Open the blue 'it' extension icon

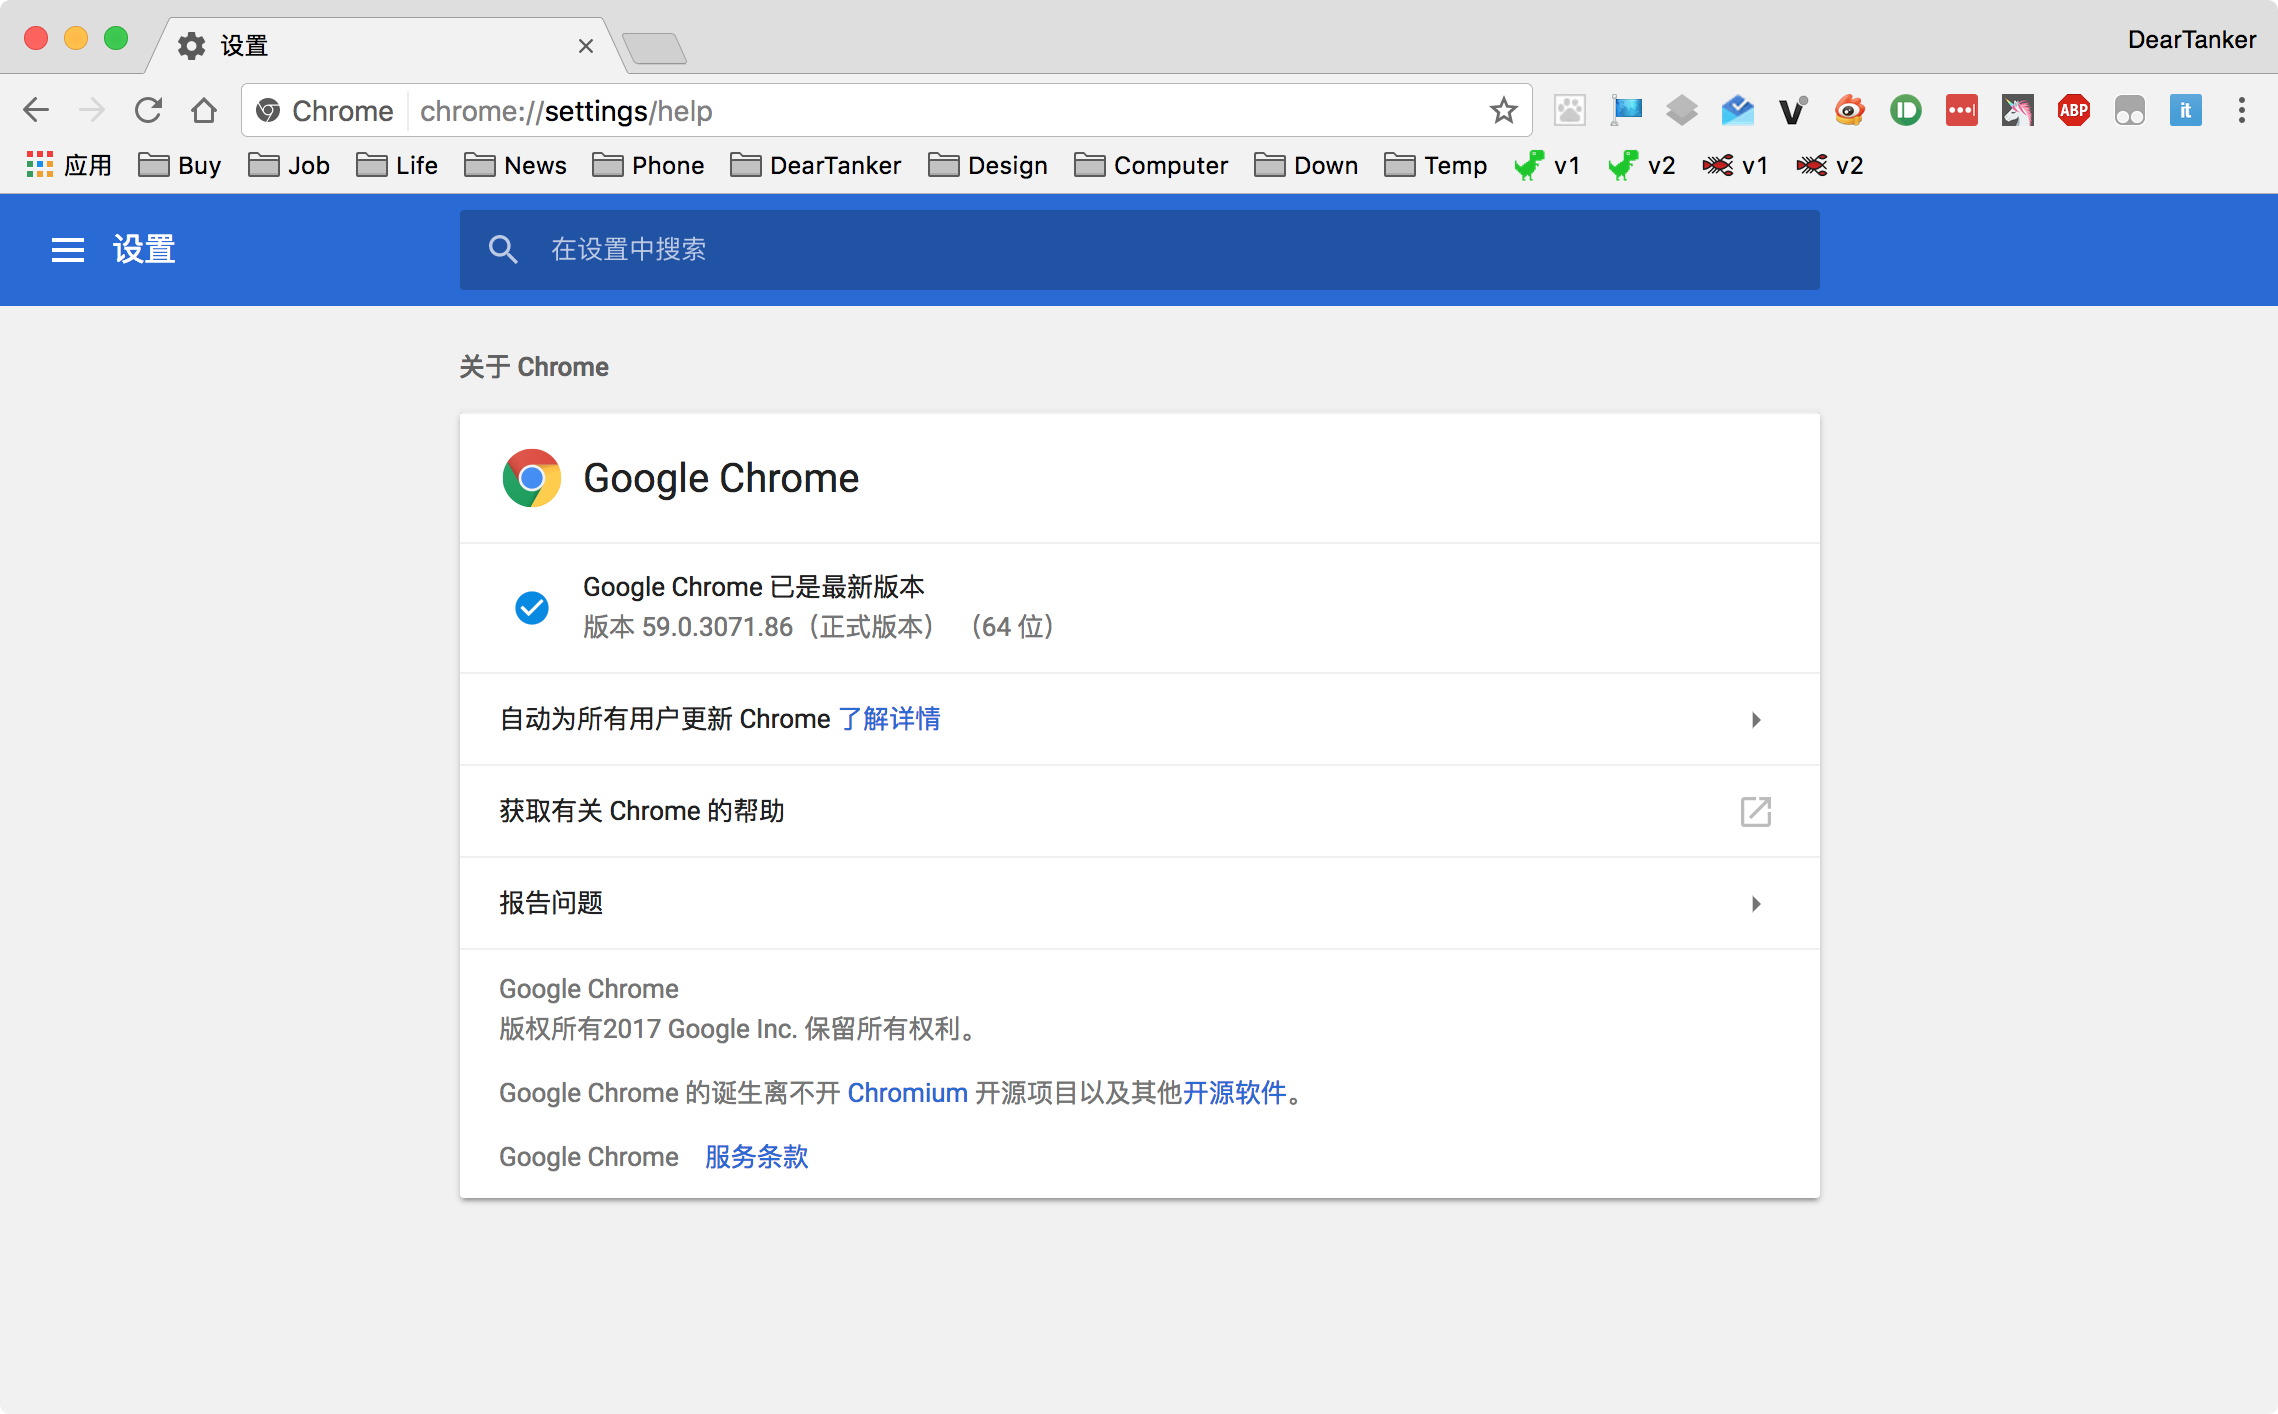click(x=2186, y=110)
